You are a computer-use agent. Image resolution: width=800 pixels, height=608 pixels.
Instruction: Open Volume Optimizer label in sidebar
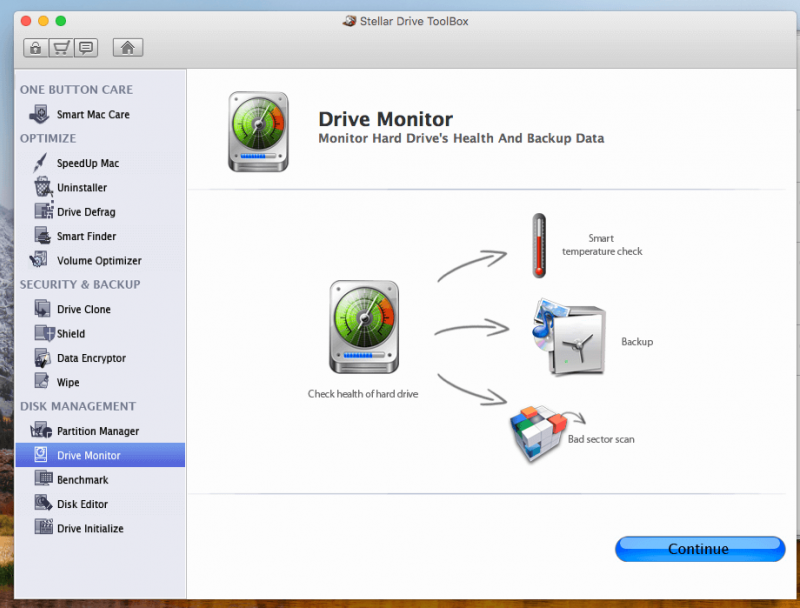coord(99,261)
